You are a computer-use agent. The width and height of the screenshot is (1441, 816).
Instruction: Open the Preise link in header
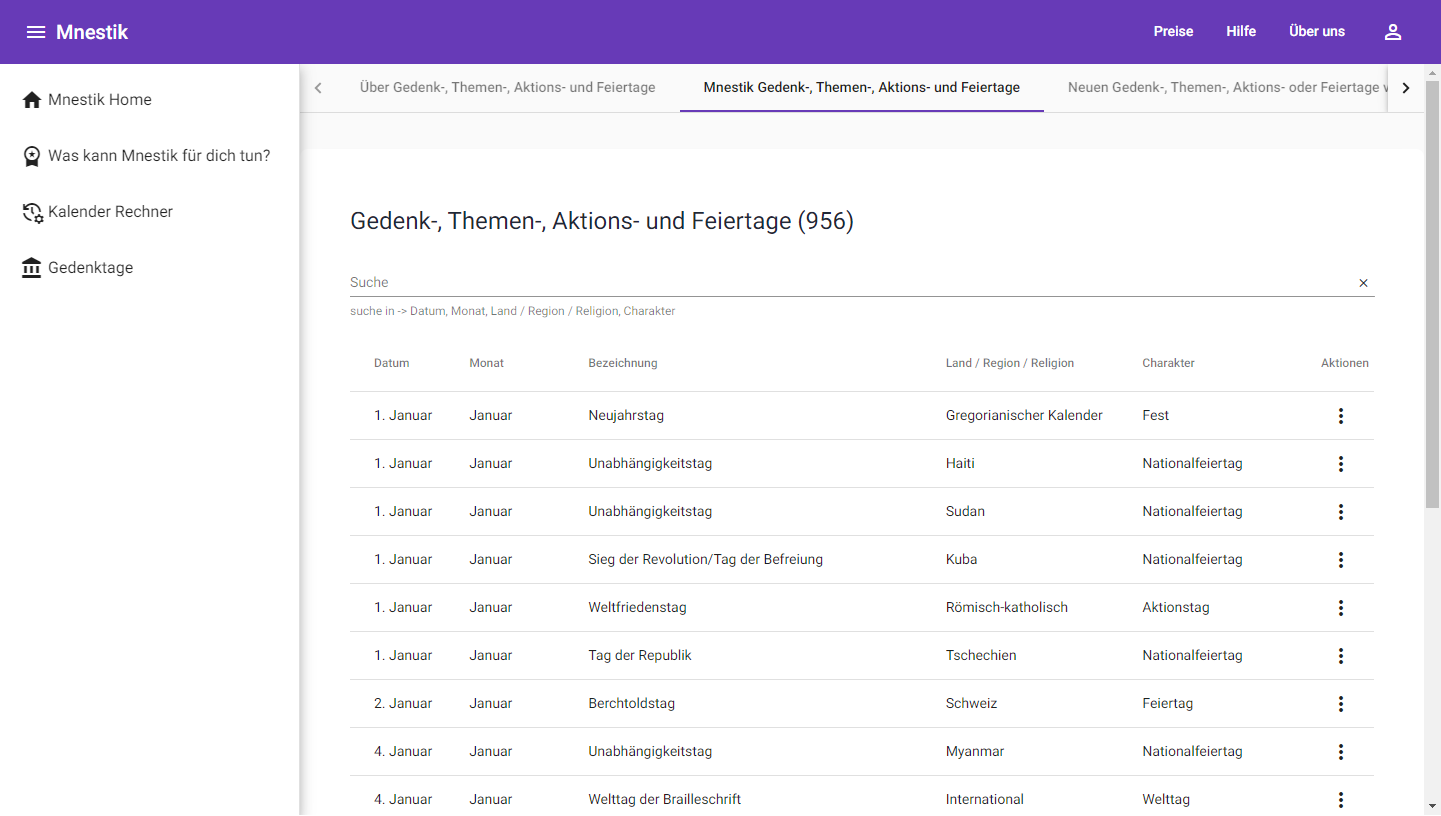[x=1173, y=32]
